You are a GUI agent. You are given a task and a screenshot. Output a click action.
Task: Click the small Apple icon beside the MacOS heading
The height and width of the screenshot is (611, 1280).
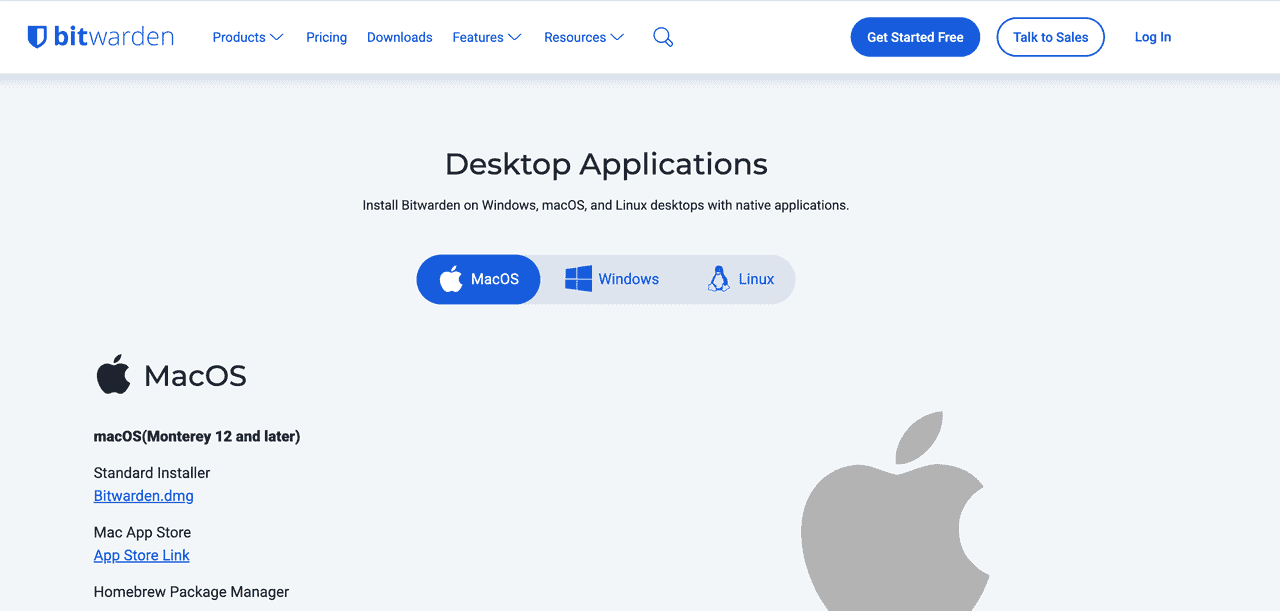point(113,375)
